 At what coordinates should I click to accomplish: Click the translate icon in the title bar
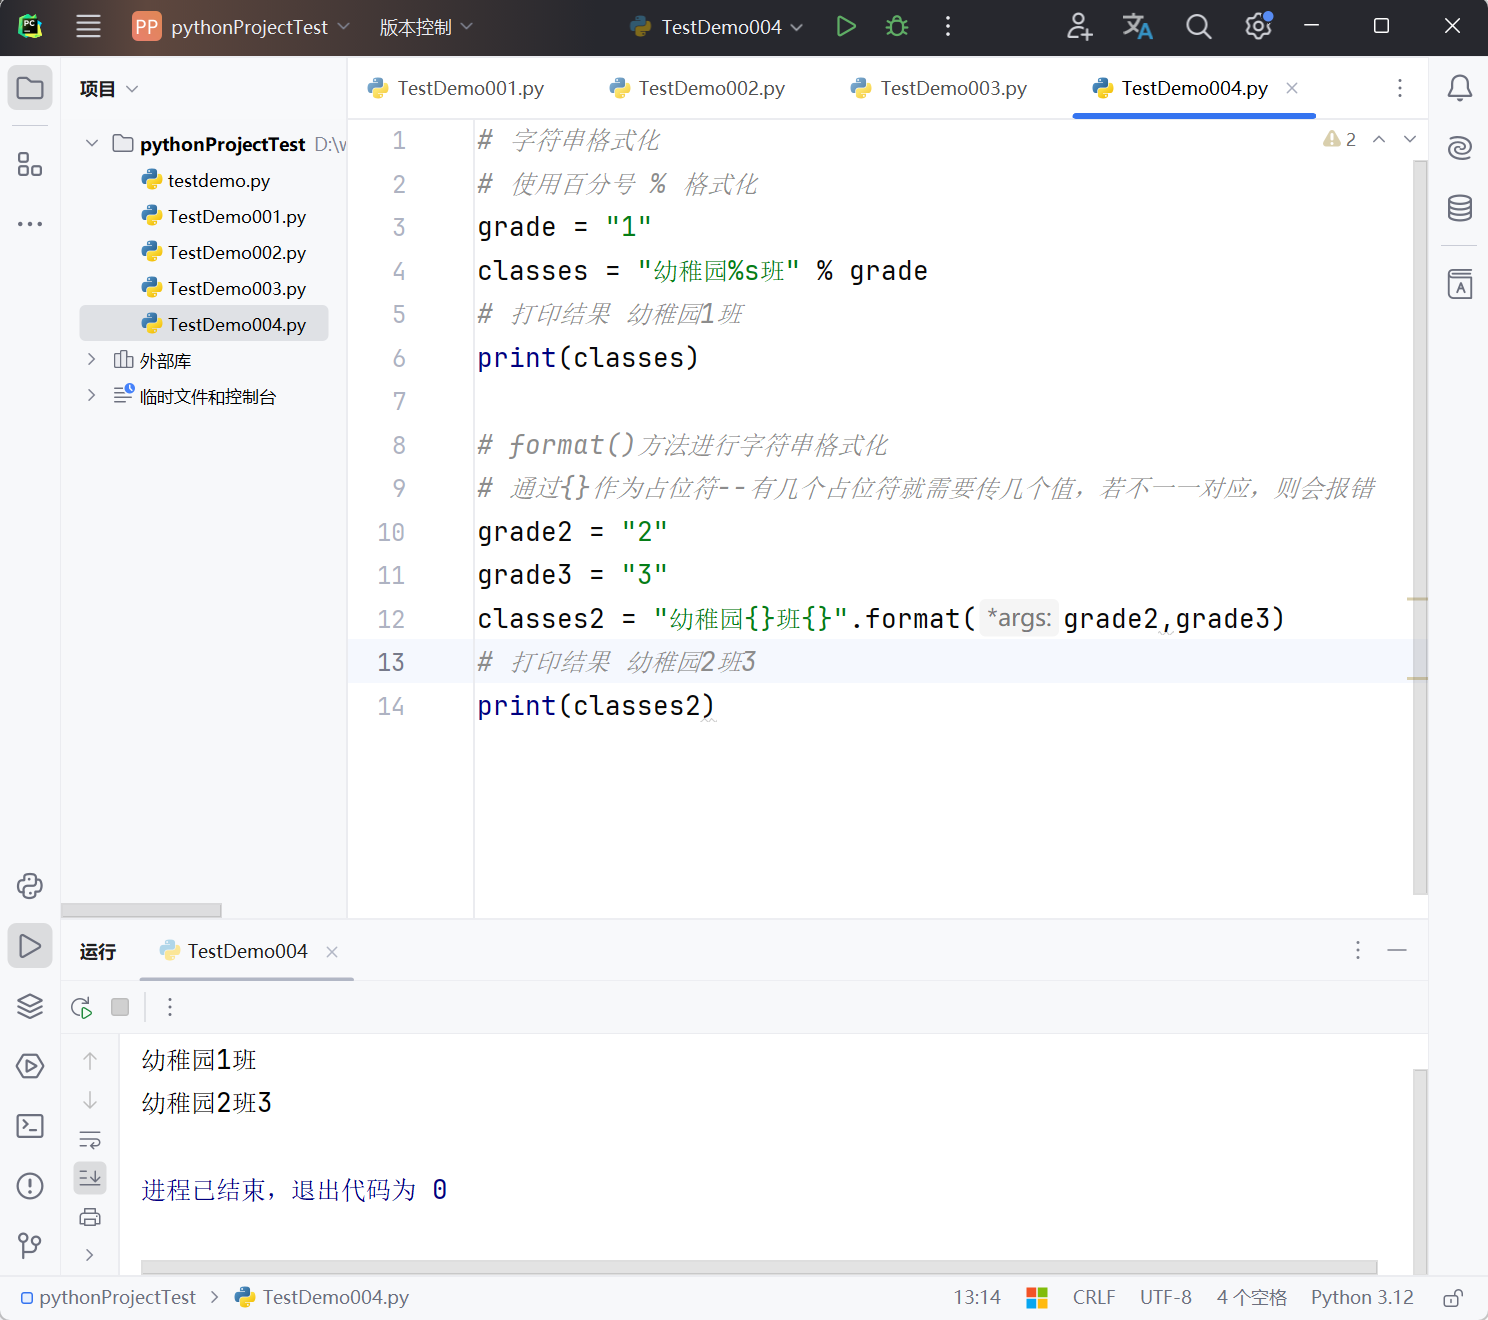1138,27
